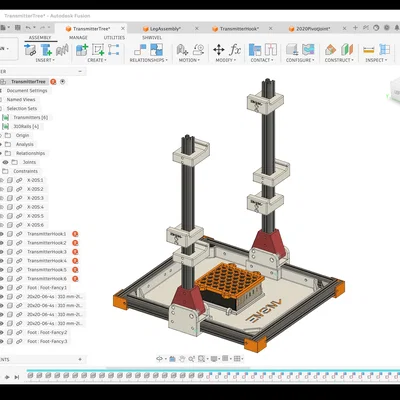Select the X-205:3 component in browser

pyautogui.click(x=35, y=198)
